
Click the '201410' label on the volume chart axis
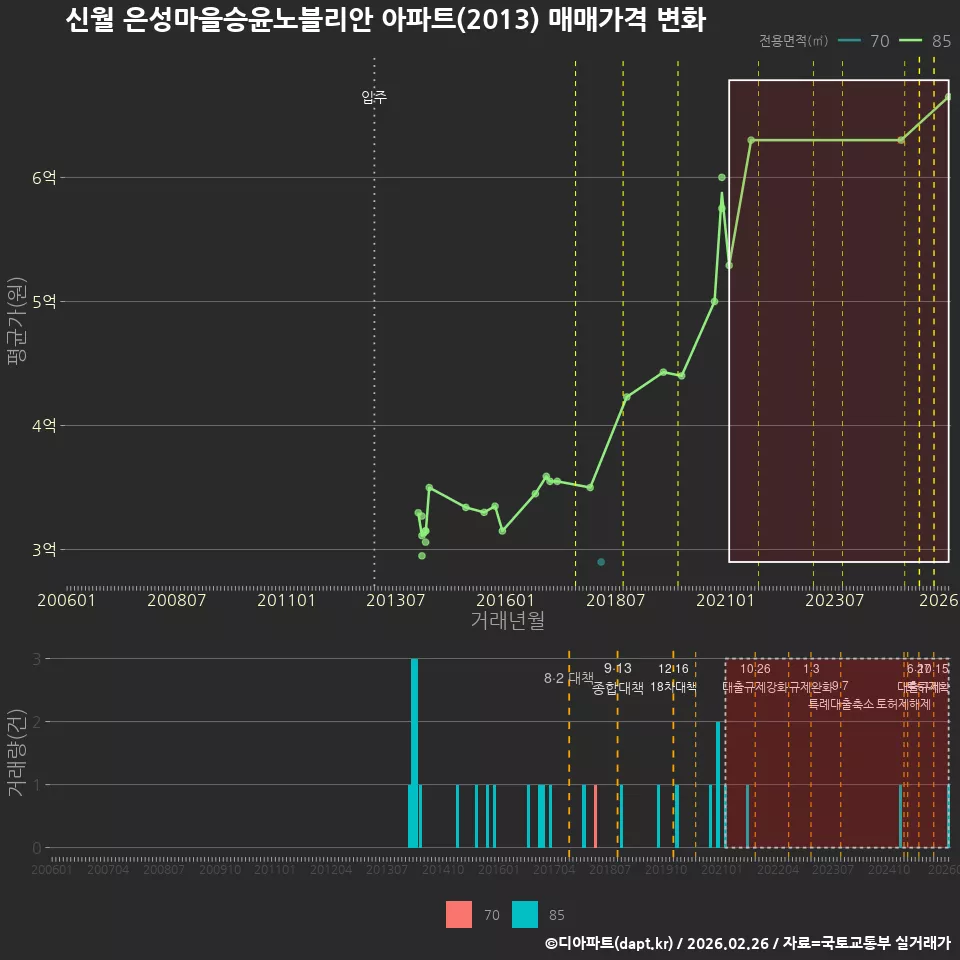click(443, 869)
